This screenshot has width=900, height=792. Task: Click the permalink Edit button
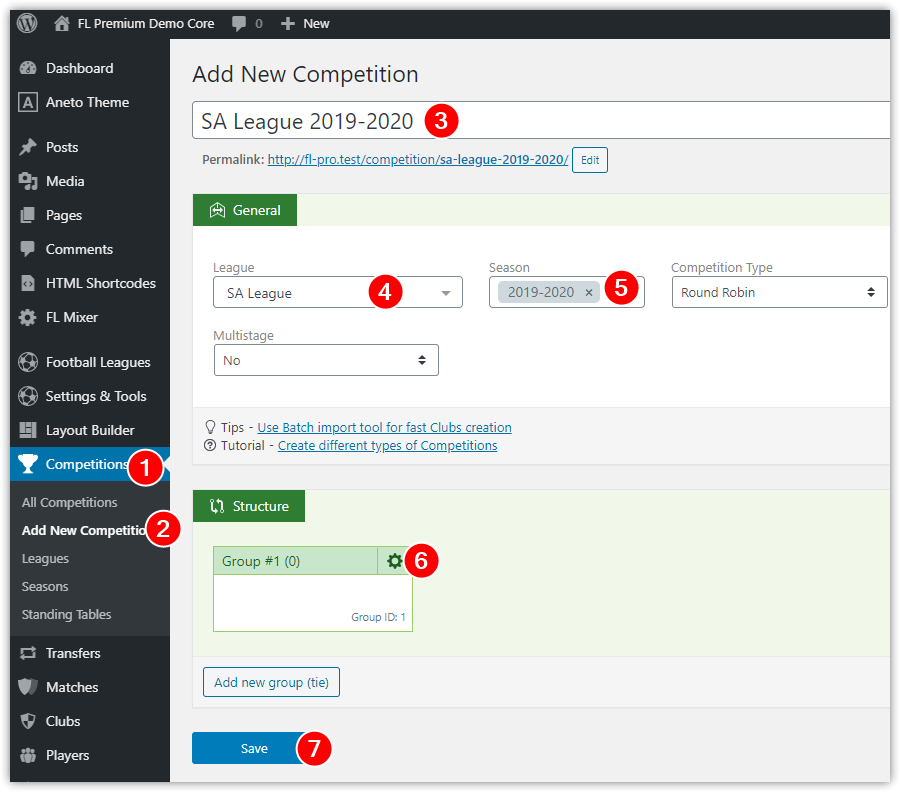pos(589,160)
